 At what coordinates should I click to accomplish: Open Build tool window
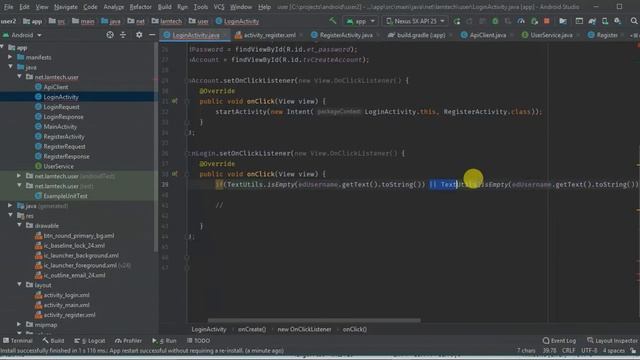[53, 340]
